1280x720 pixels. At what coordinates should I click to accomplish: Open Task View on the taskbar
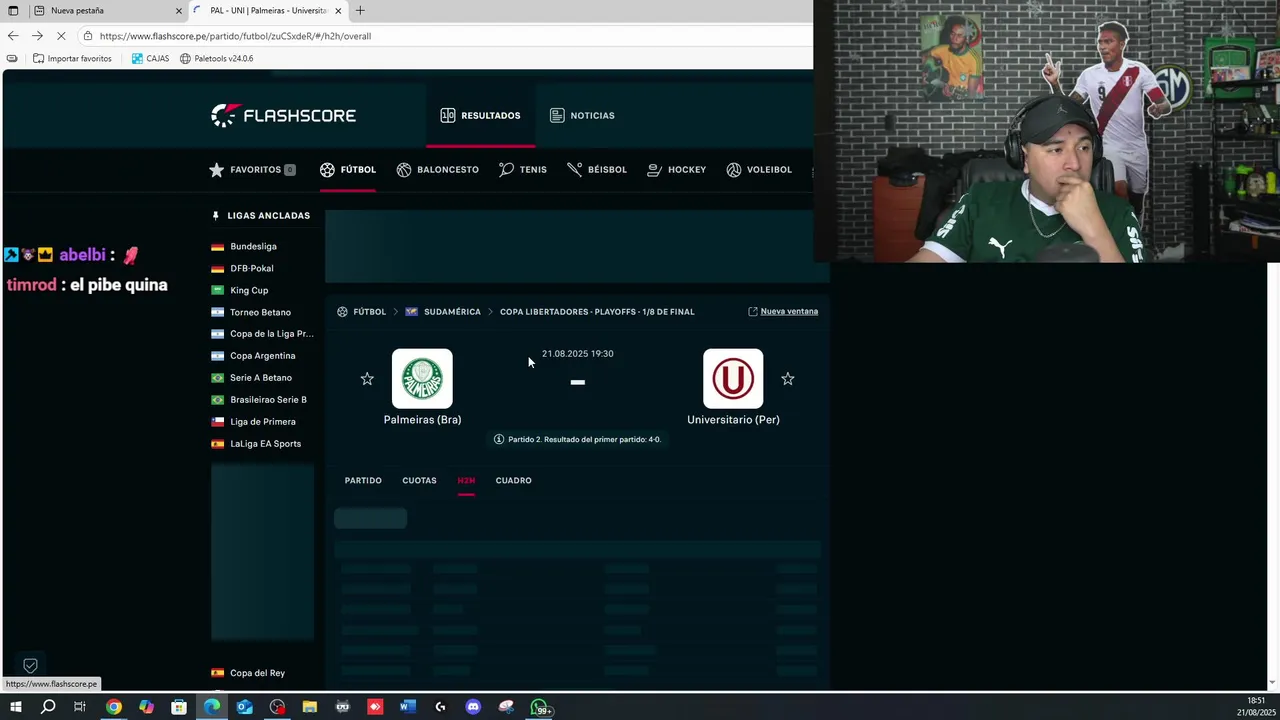coord(80,707)
